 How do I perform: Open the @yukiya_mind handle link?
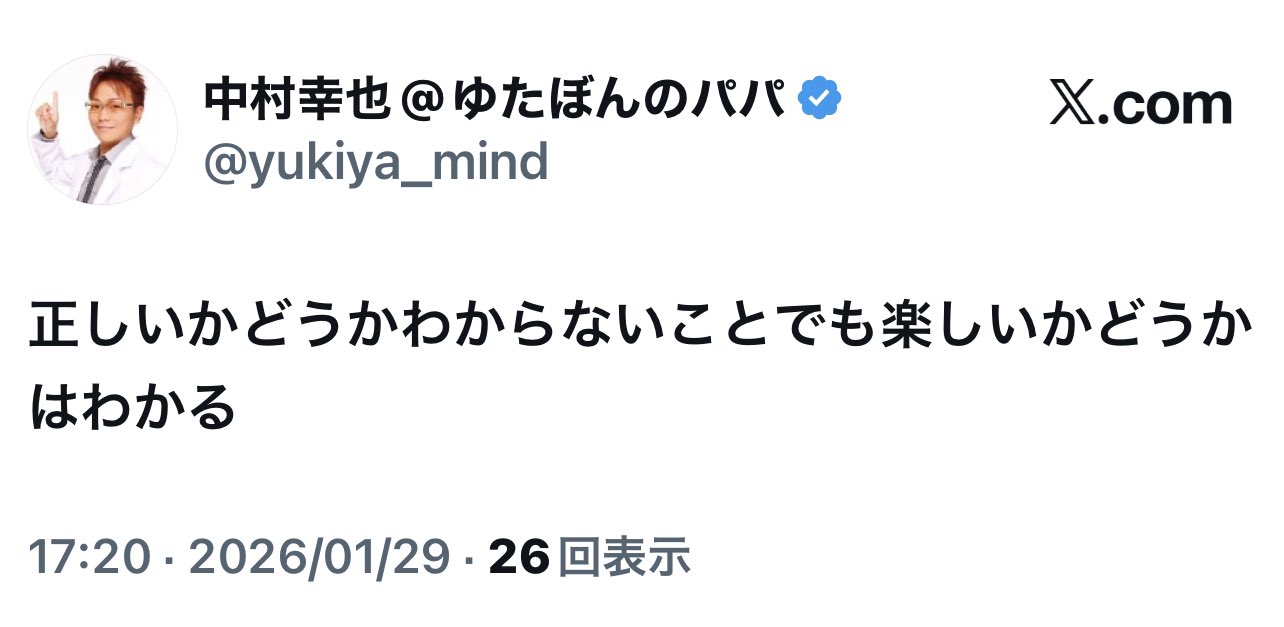coord(376,162)
